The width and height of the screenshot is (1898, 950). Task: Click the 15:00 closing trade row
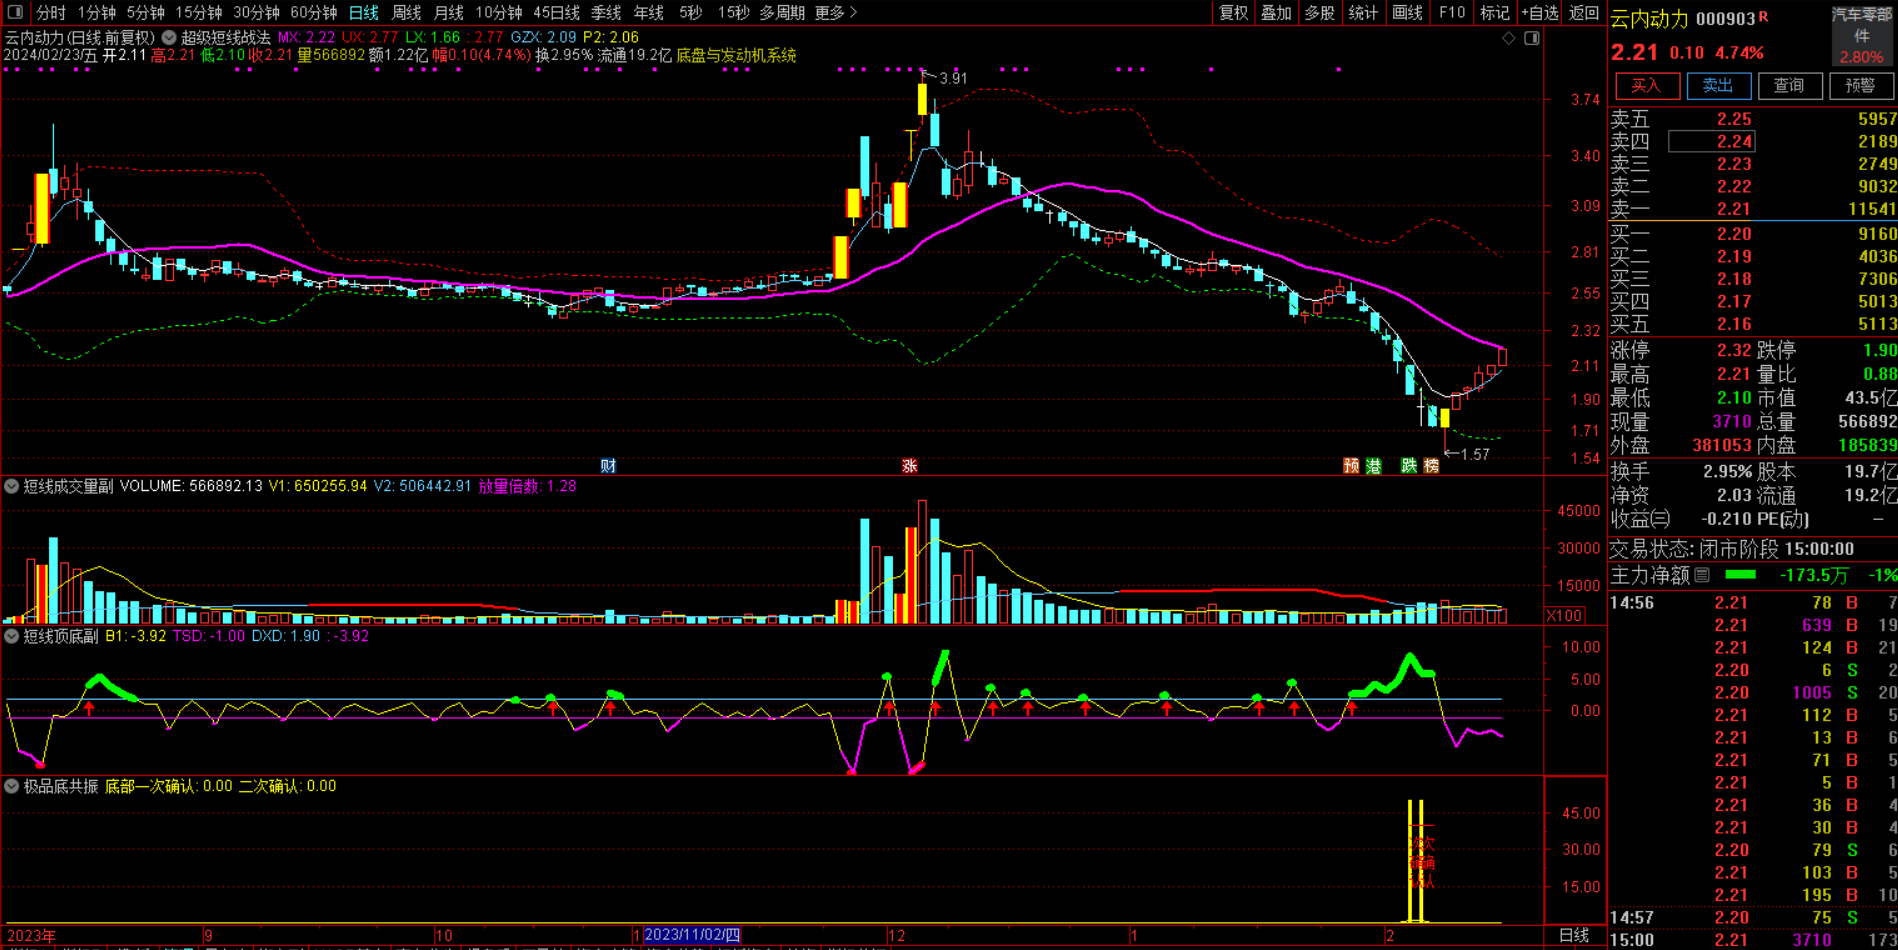(1753, 940)
